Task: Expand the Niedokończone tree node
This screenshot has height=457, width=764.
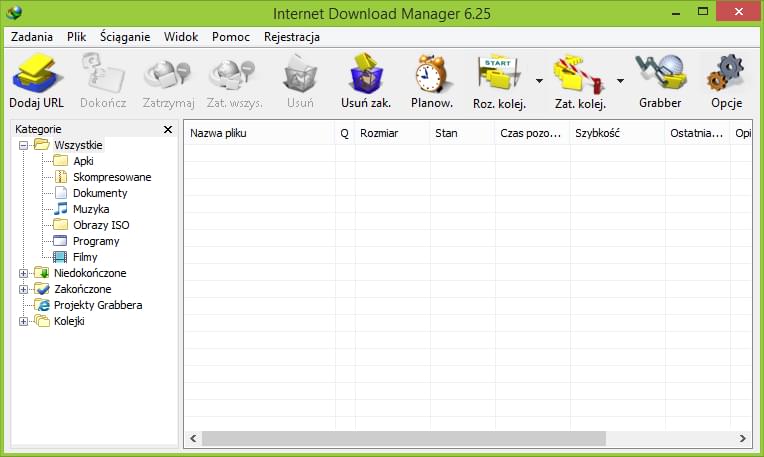Action: 24,273
